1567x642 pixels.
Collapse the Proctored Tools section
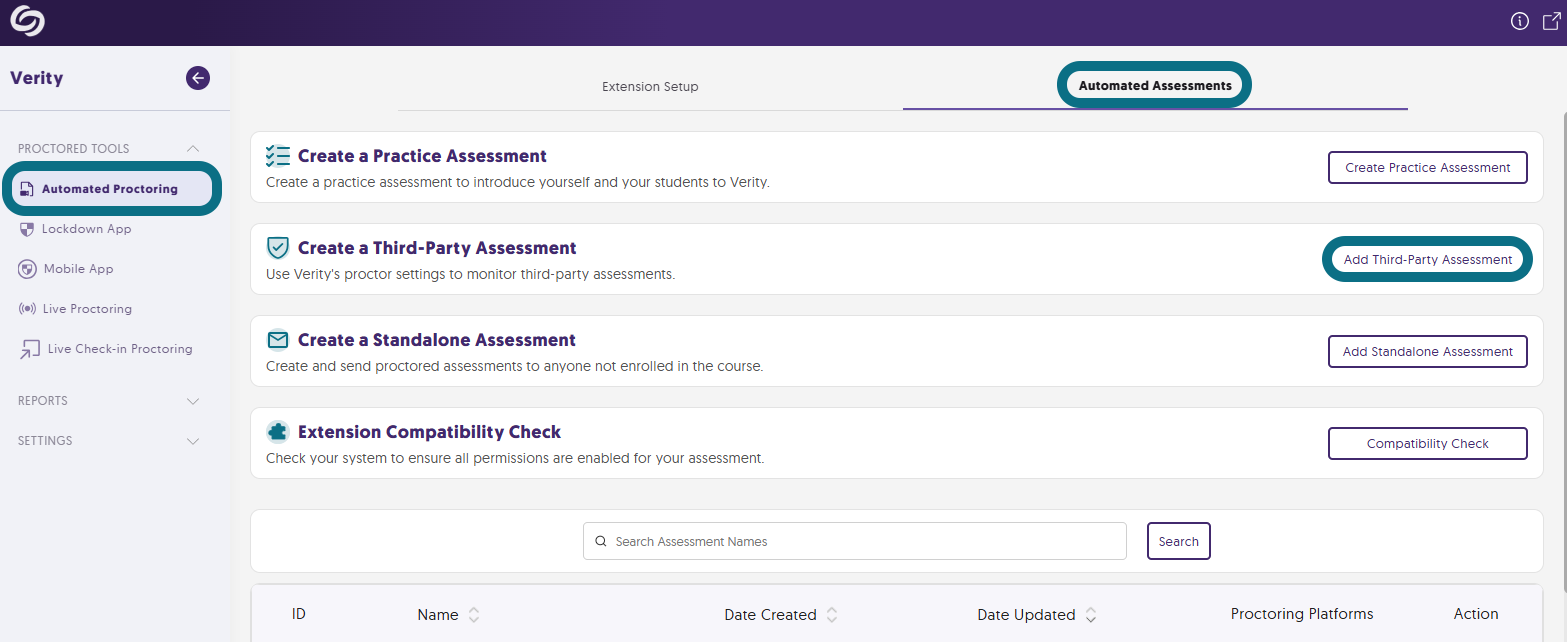[x=194, y=149]
